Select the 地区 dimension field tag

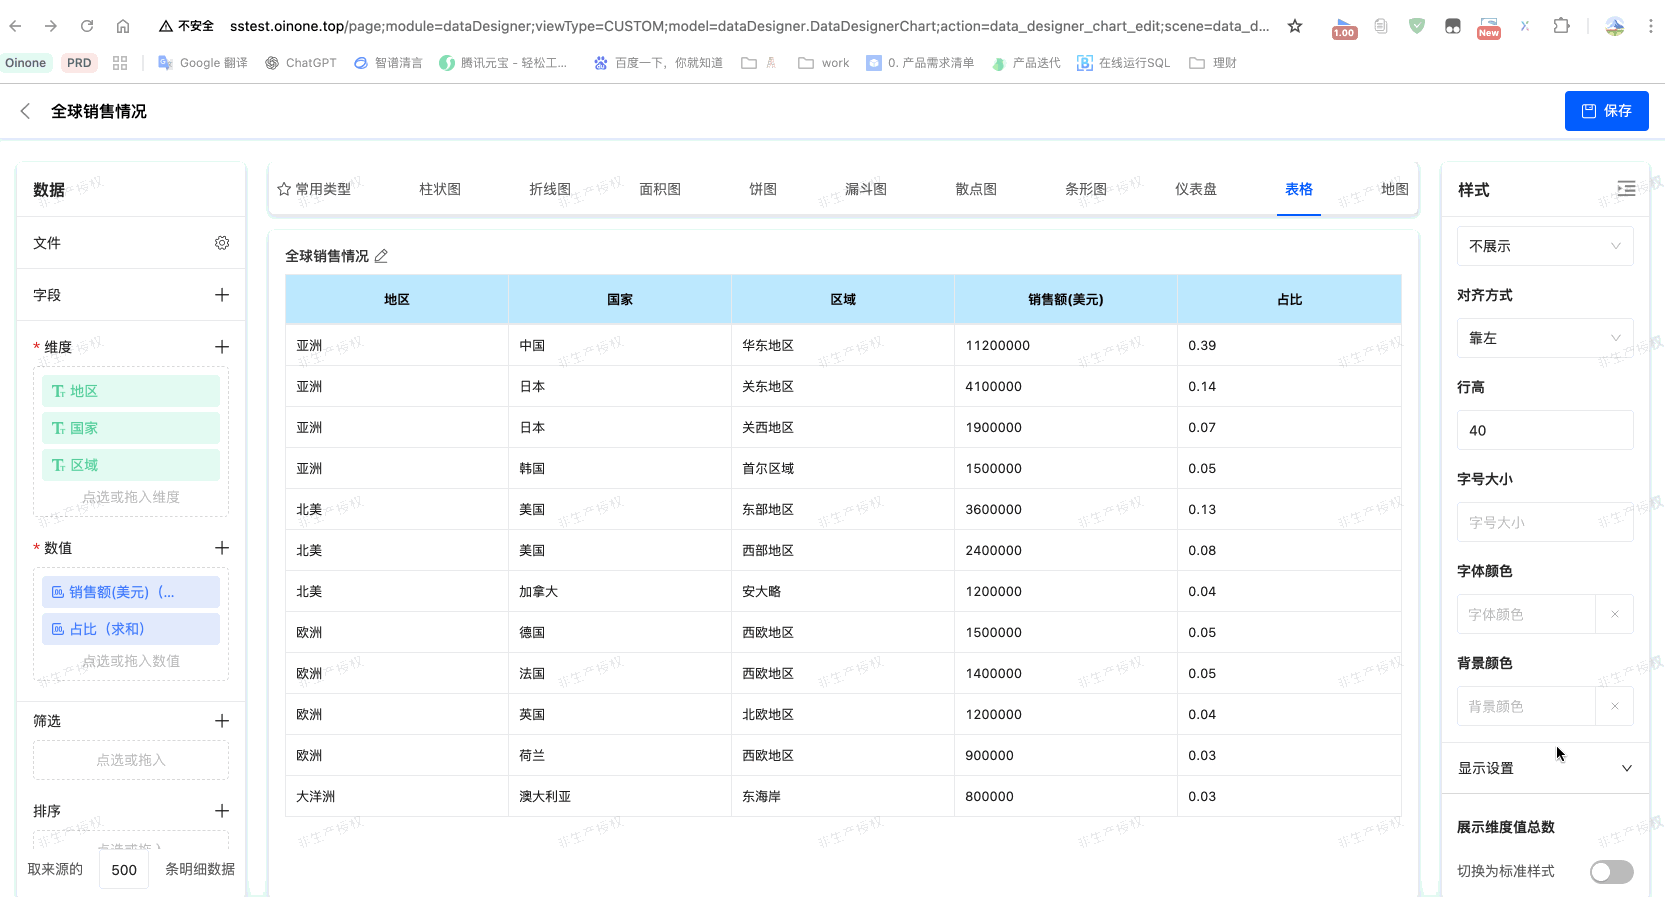click(131, 391)
